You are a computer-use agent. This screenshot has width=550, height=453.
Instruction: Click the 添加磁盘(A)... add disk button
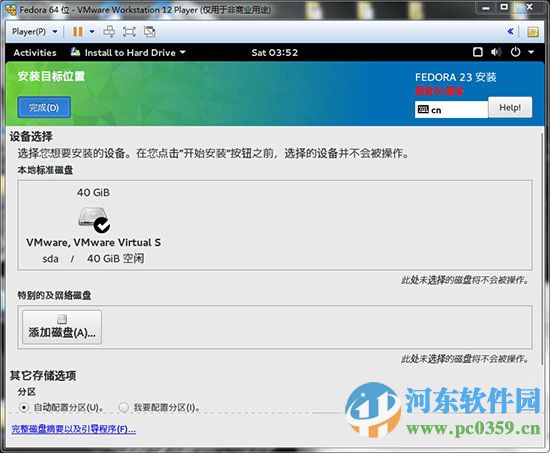tap(62, 327)
